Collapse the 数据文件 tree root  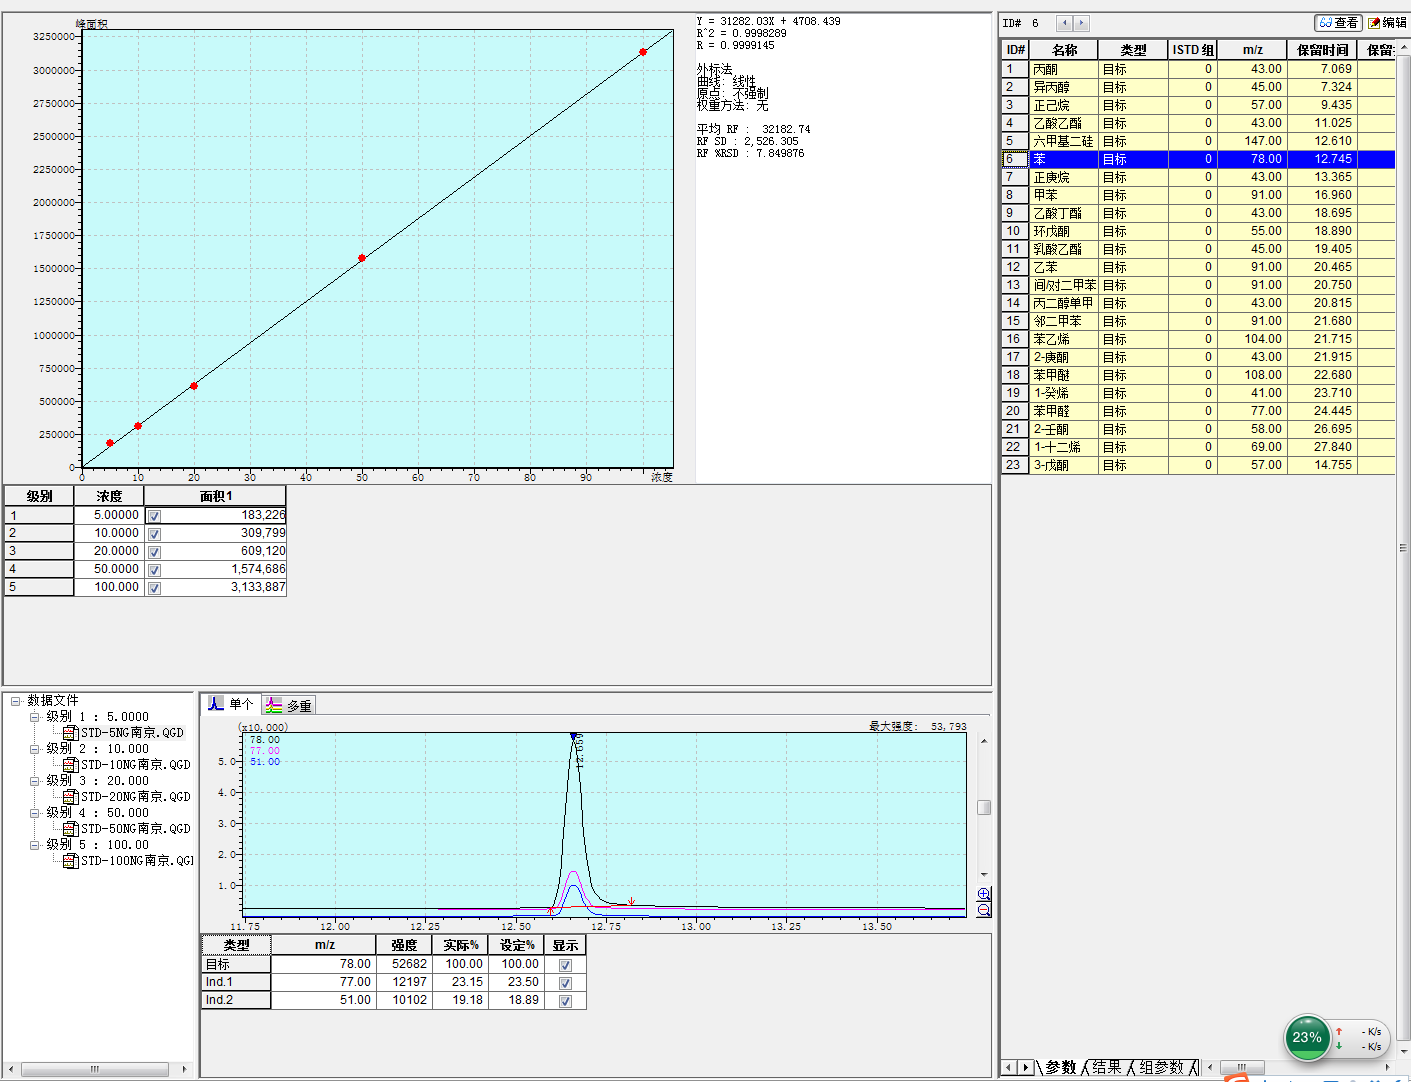[x=16, y=701]
